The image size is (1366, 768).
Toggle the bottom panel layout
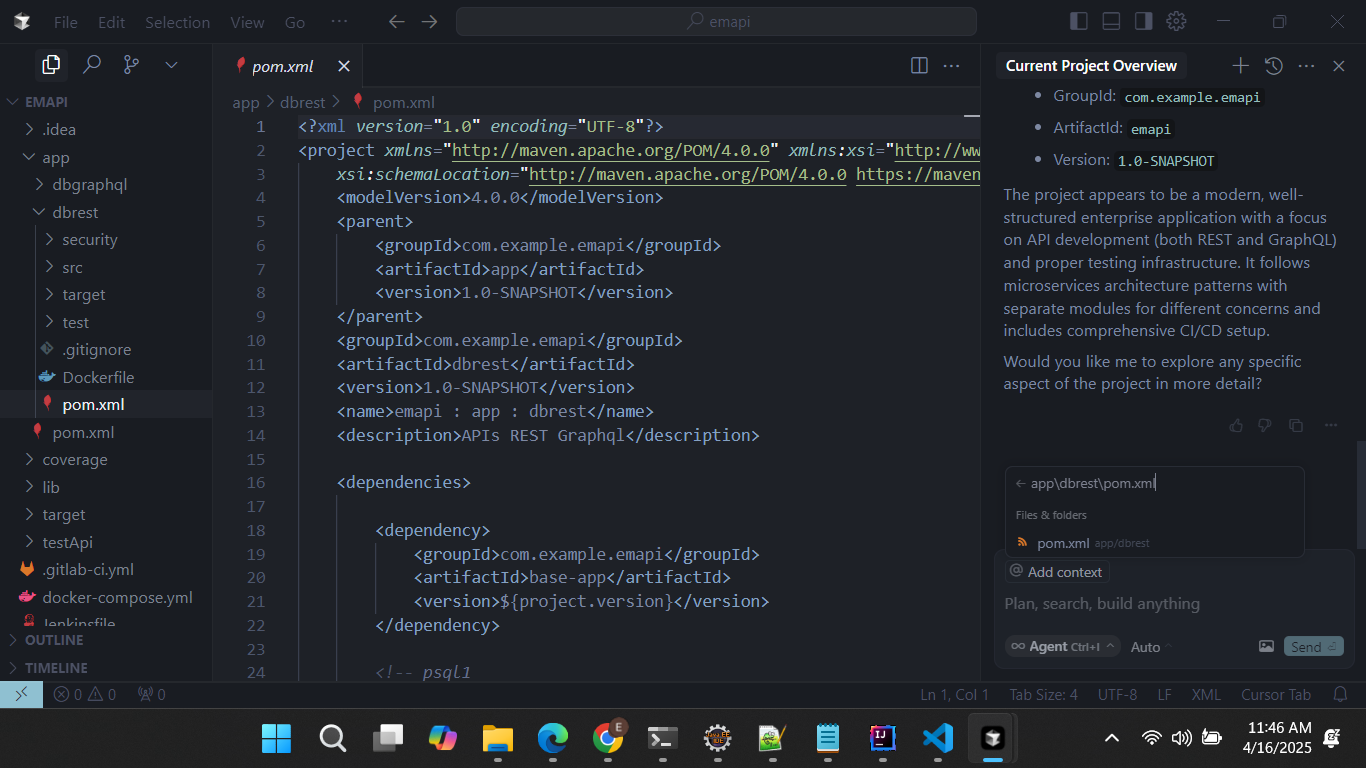(1111, 21)
